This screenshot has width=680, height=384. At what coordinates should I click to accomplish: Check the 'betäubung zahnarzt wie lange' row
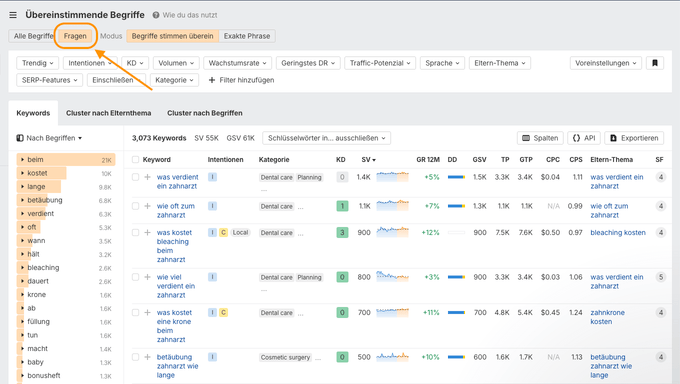click(x=135, y=357)
